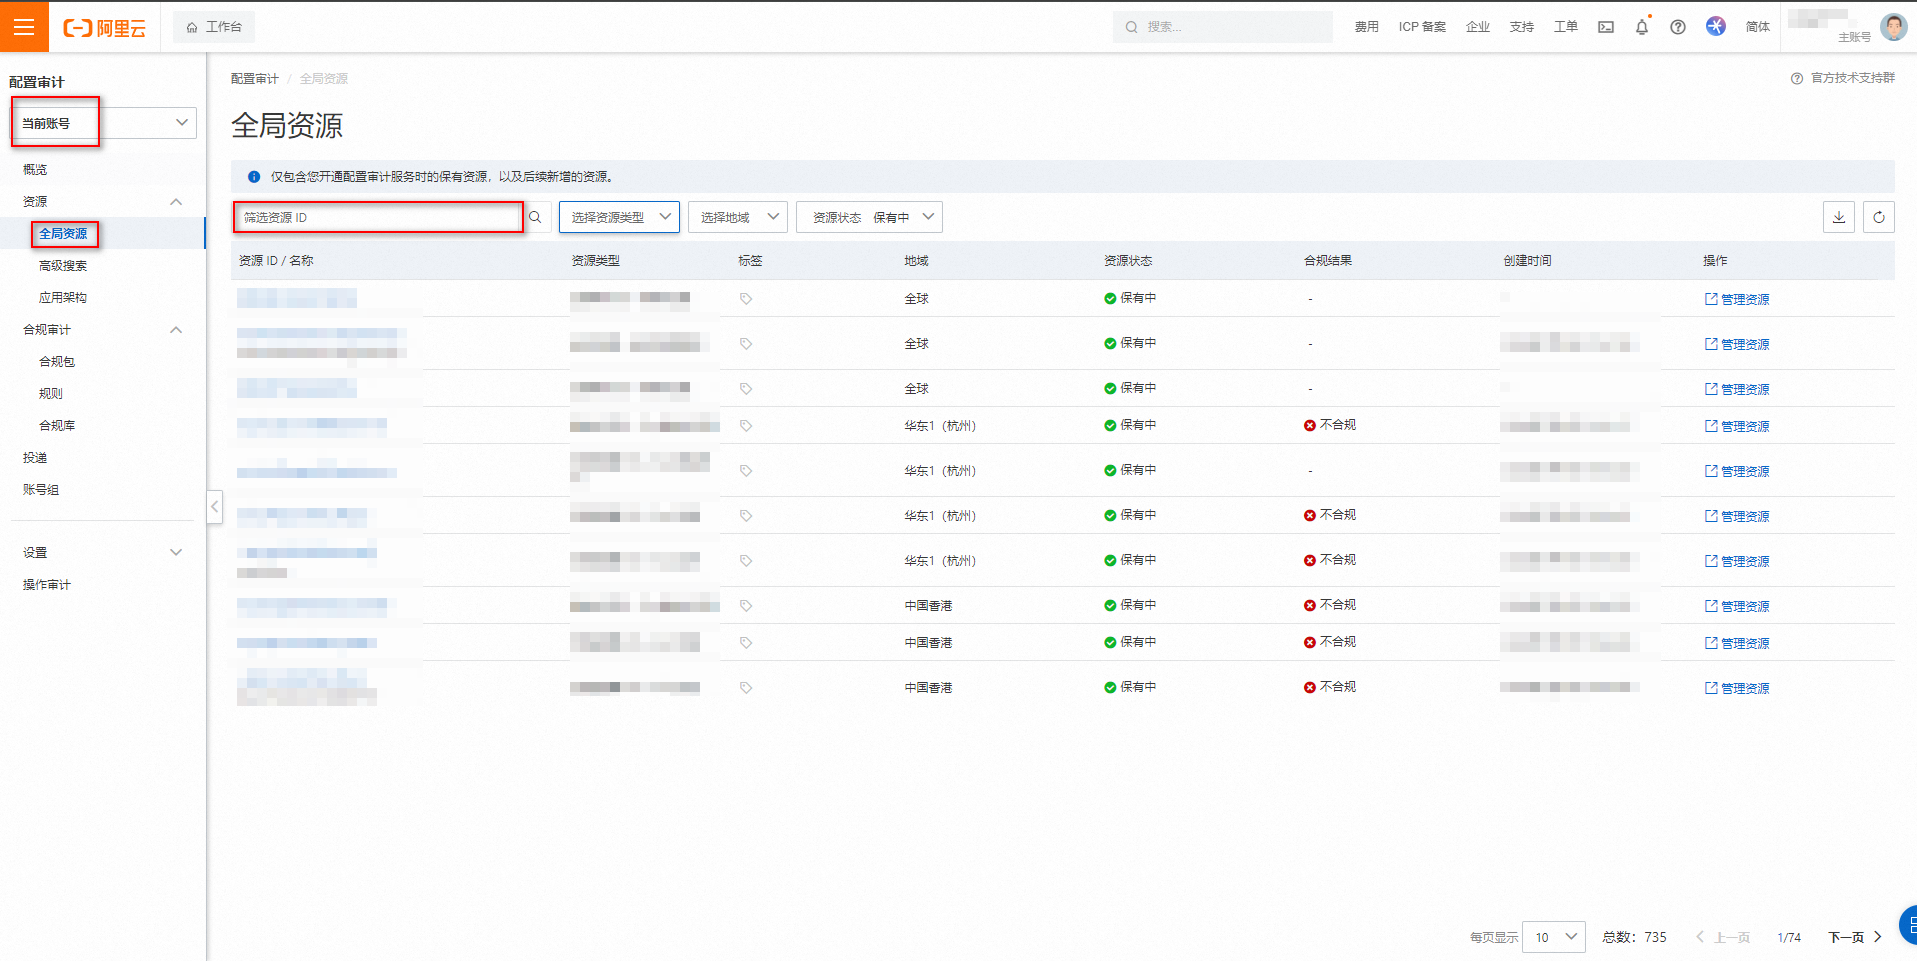The image size is (1917, 961).
Task: Open 官方技术支持群 help link
Action: click(1852, 78)
